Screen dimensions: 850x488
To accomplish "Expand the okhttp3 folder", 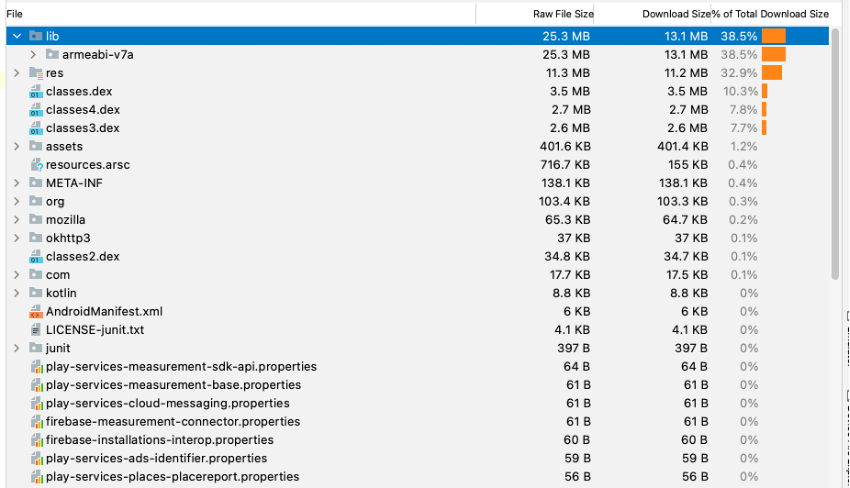I will click(x=17, y=238).
